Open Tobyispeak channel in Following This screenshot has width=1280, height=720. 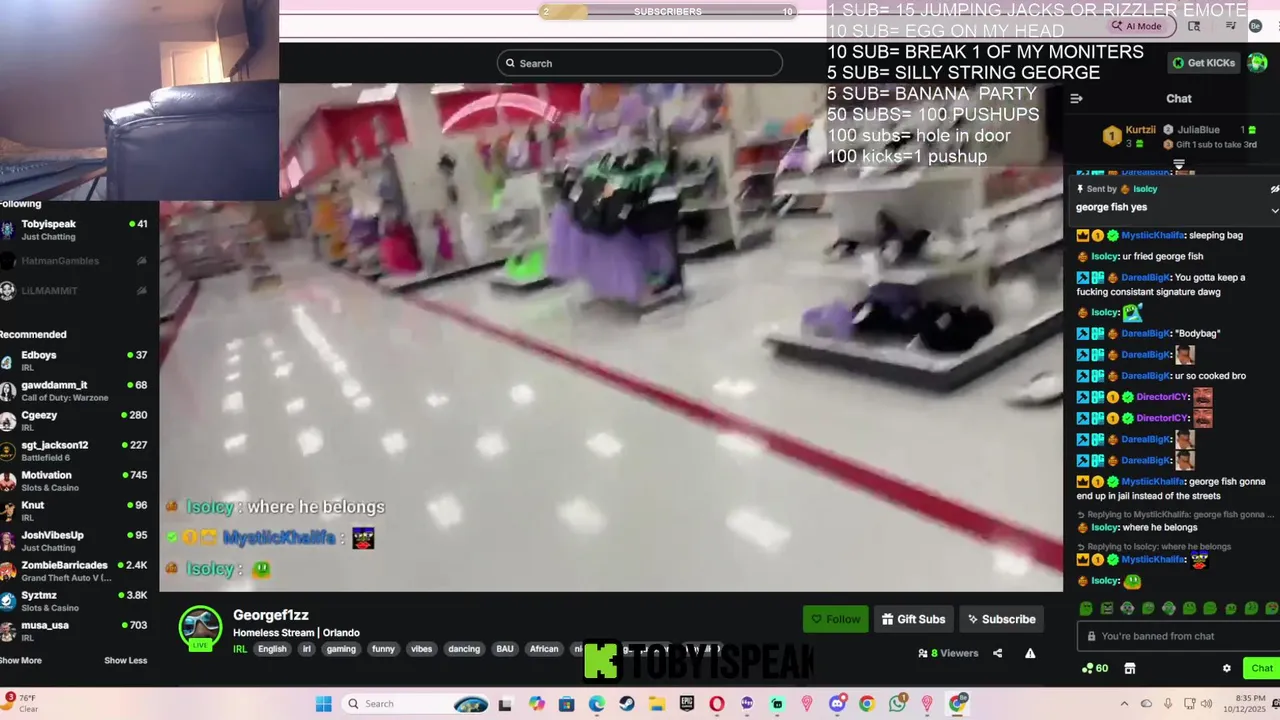(75, 230)
